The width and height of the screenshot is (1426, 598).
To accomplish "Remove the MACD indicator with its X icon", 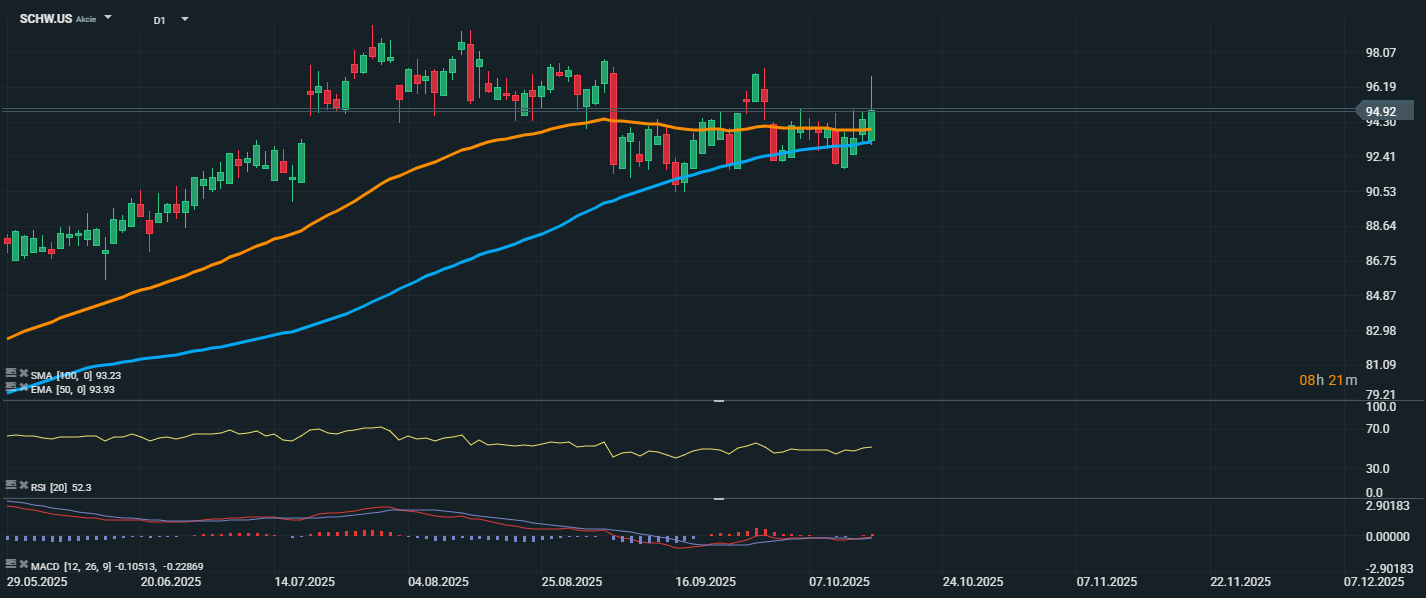I will (x=23, y=565).
